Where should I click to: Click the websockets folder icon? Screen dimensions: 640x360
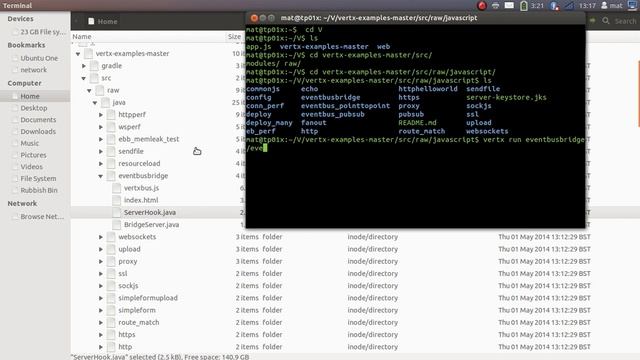point(111,237)
